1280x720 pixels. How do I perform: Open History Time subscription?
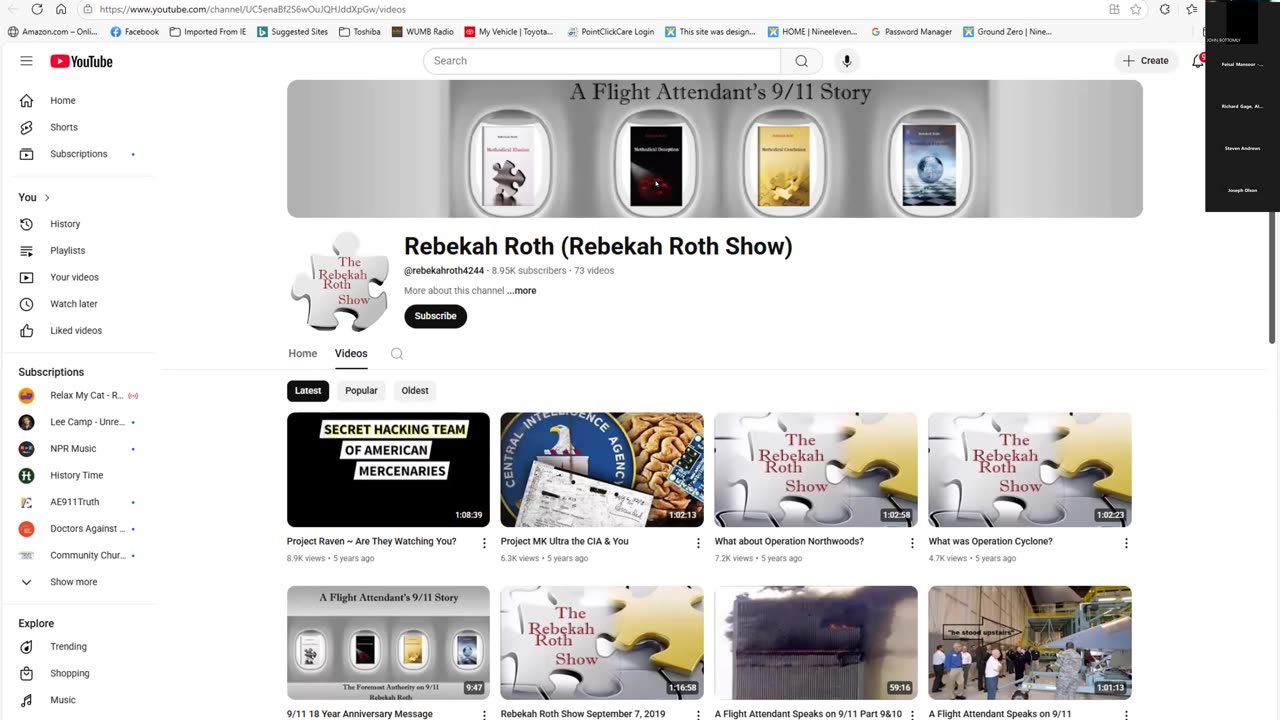pos(78,475)
